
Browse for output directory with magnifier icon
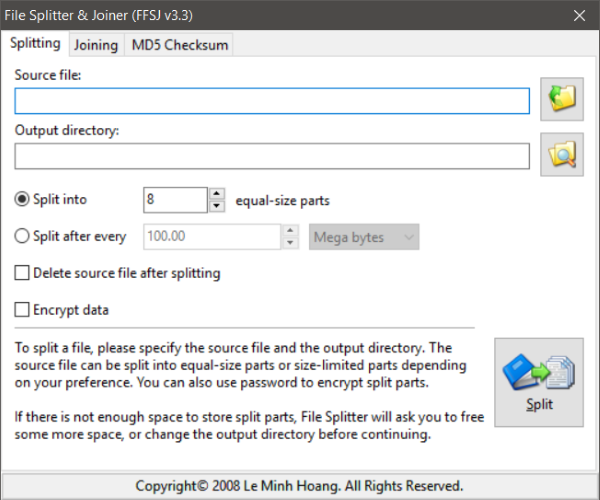(x=562, y=154)
